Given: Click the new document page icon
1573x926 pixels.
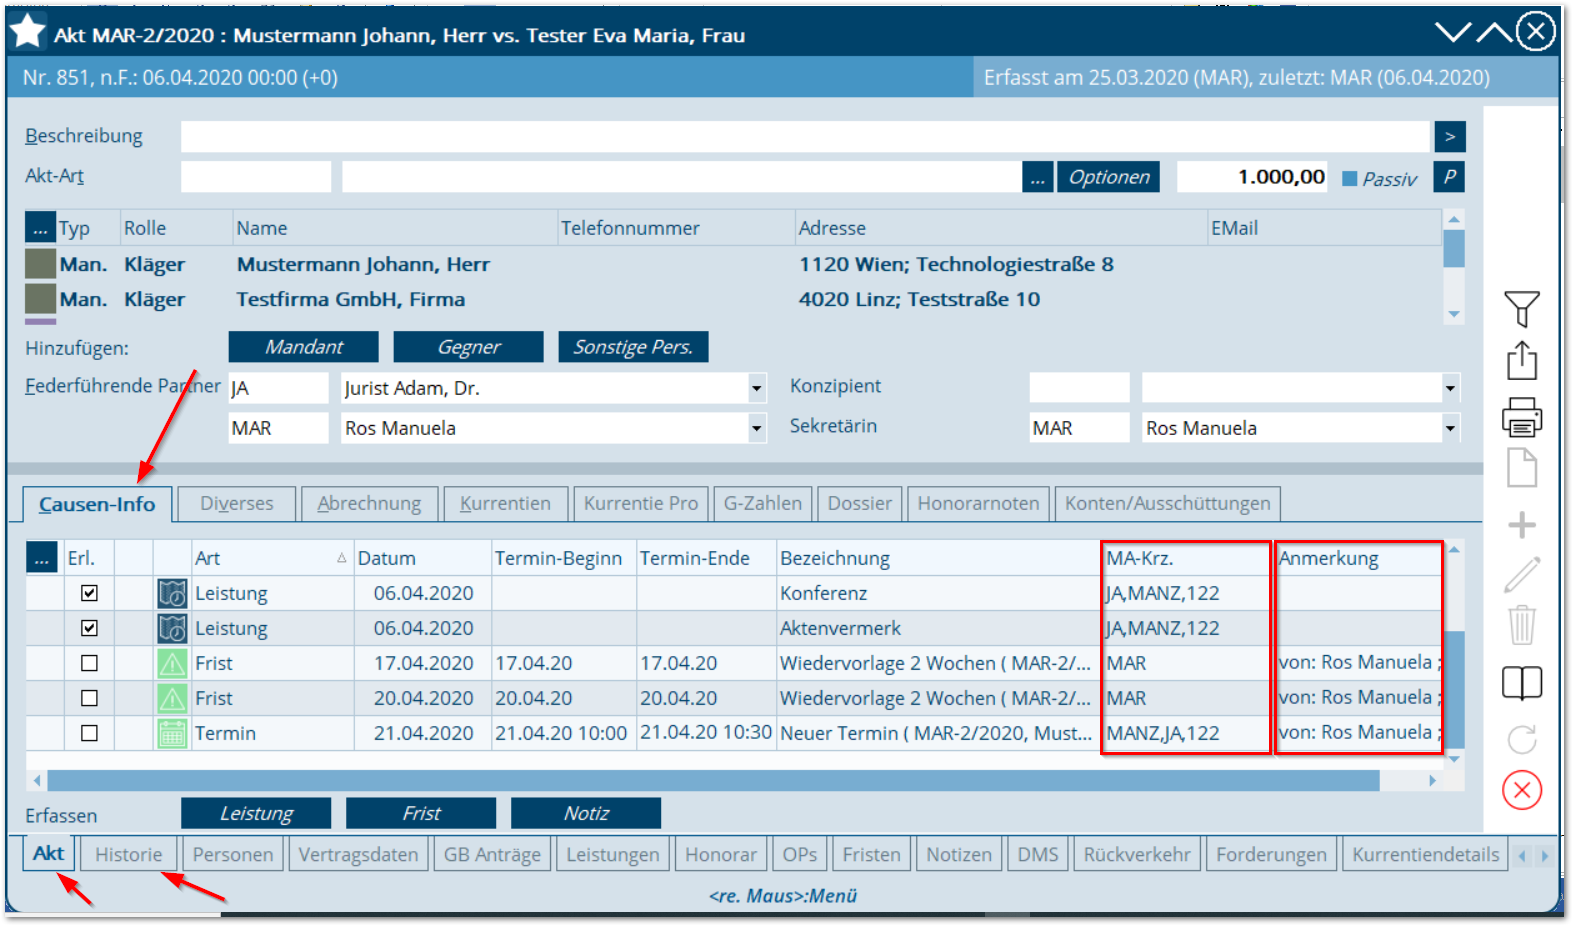Looking at the screenshot, I should click(x=1521, y=467).
